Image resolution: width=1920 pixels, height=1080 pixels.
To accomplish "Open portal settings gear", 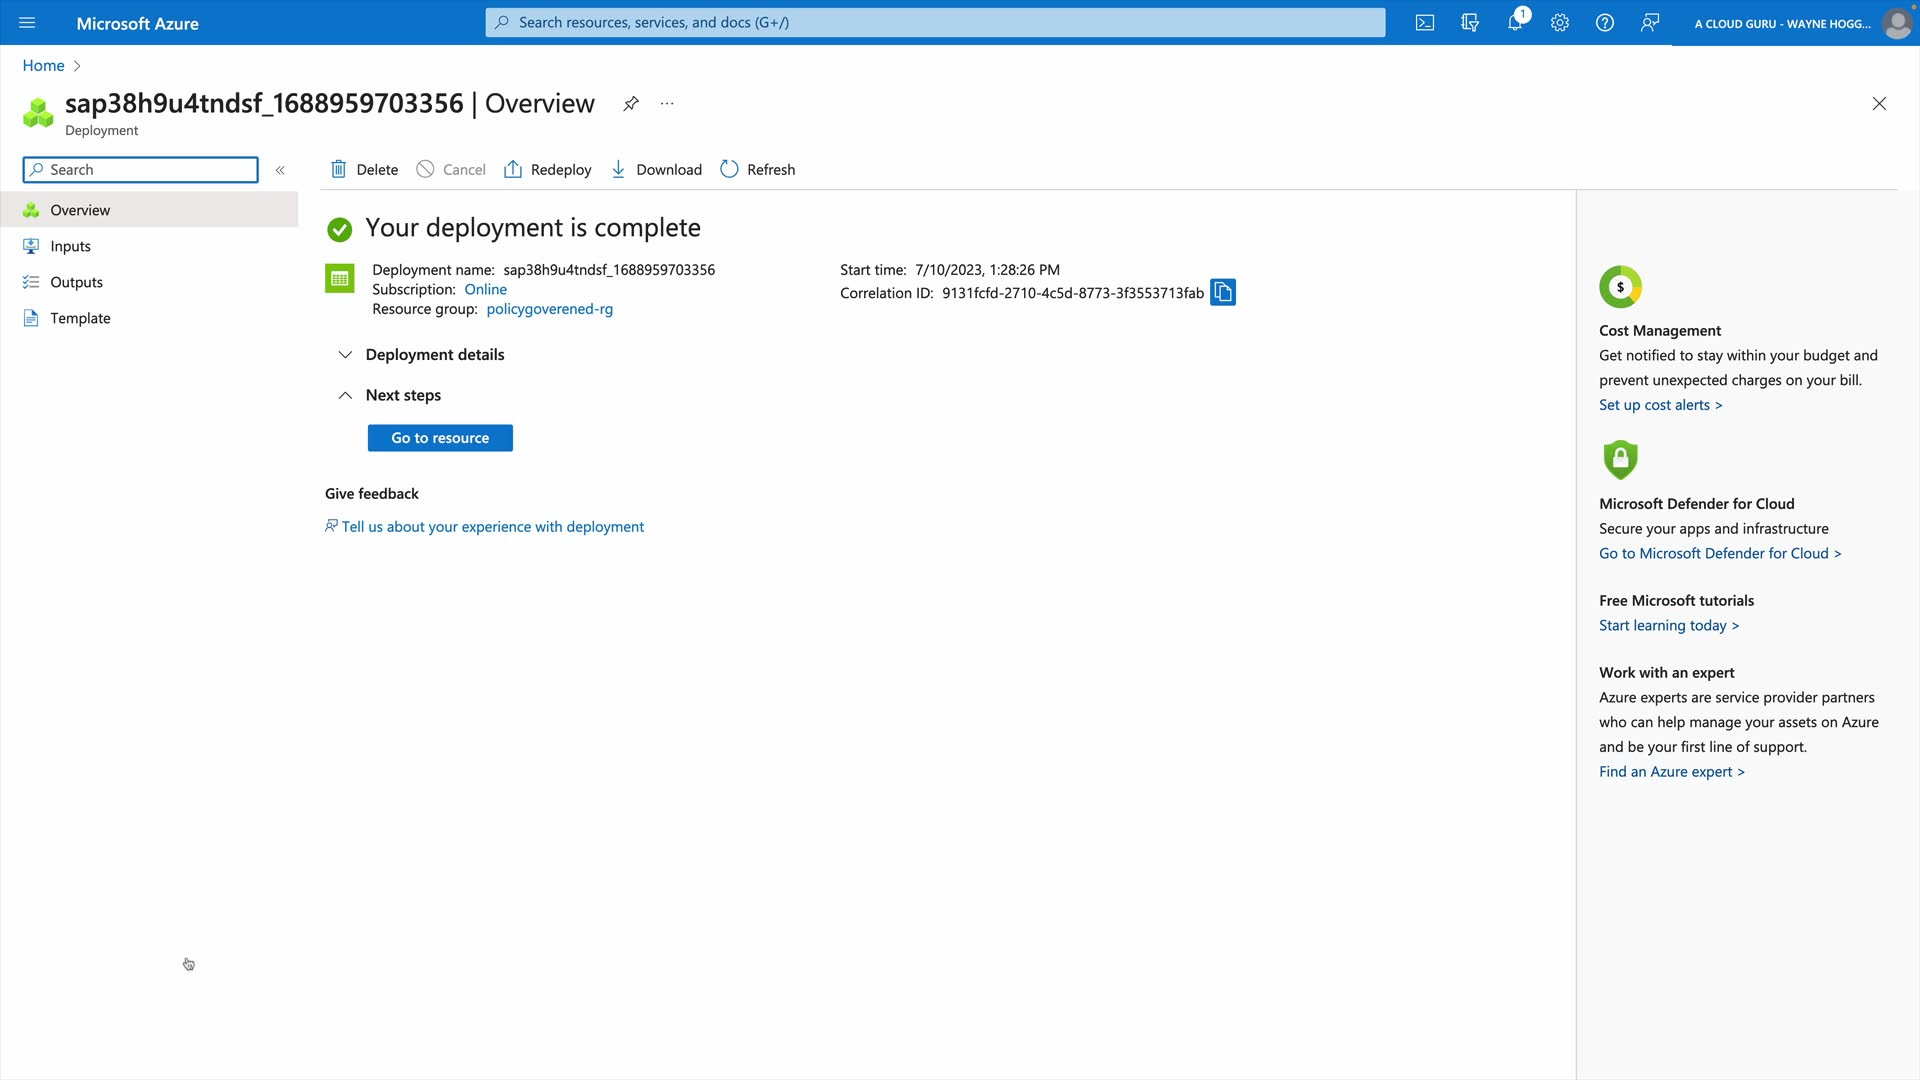I will [1560, 23].
